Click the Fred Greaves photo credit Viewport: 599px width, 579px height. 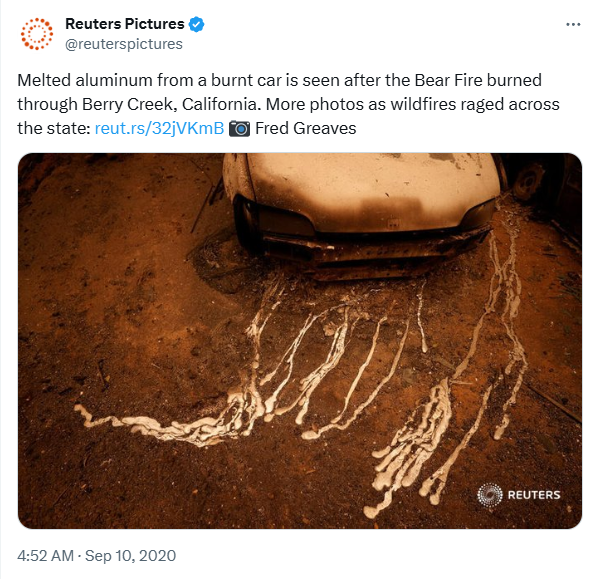pos(306,128)
